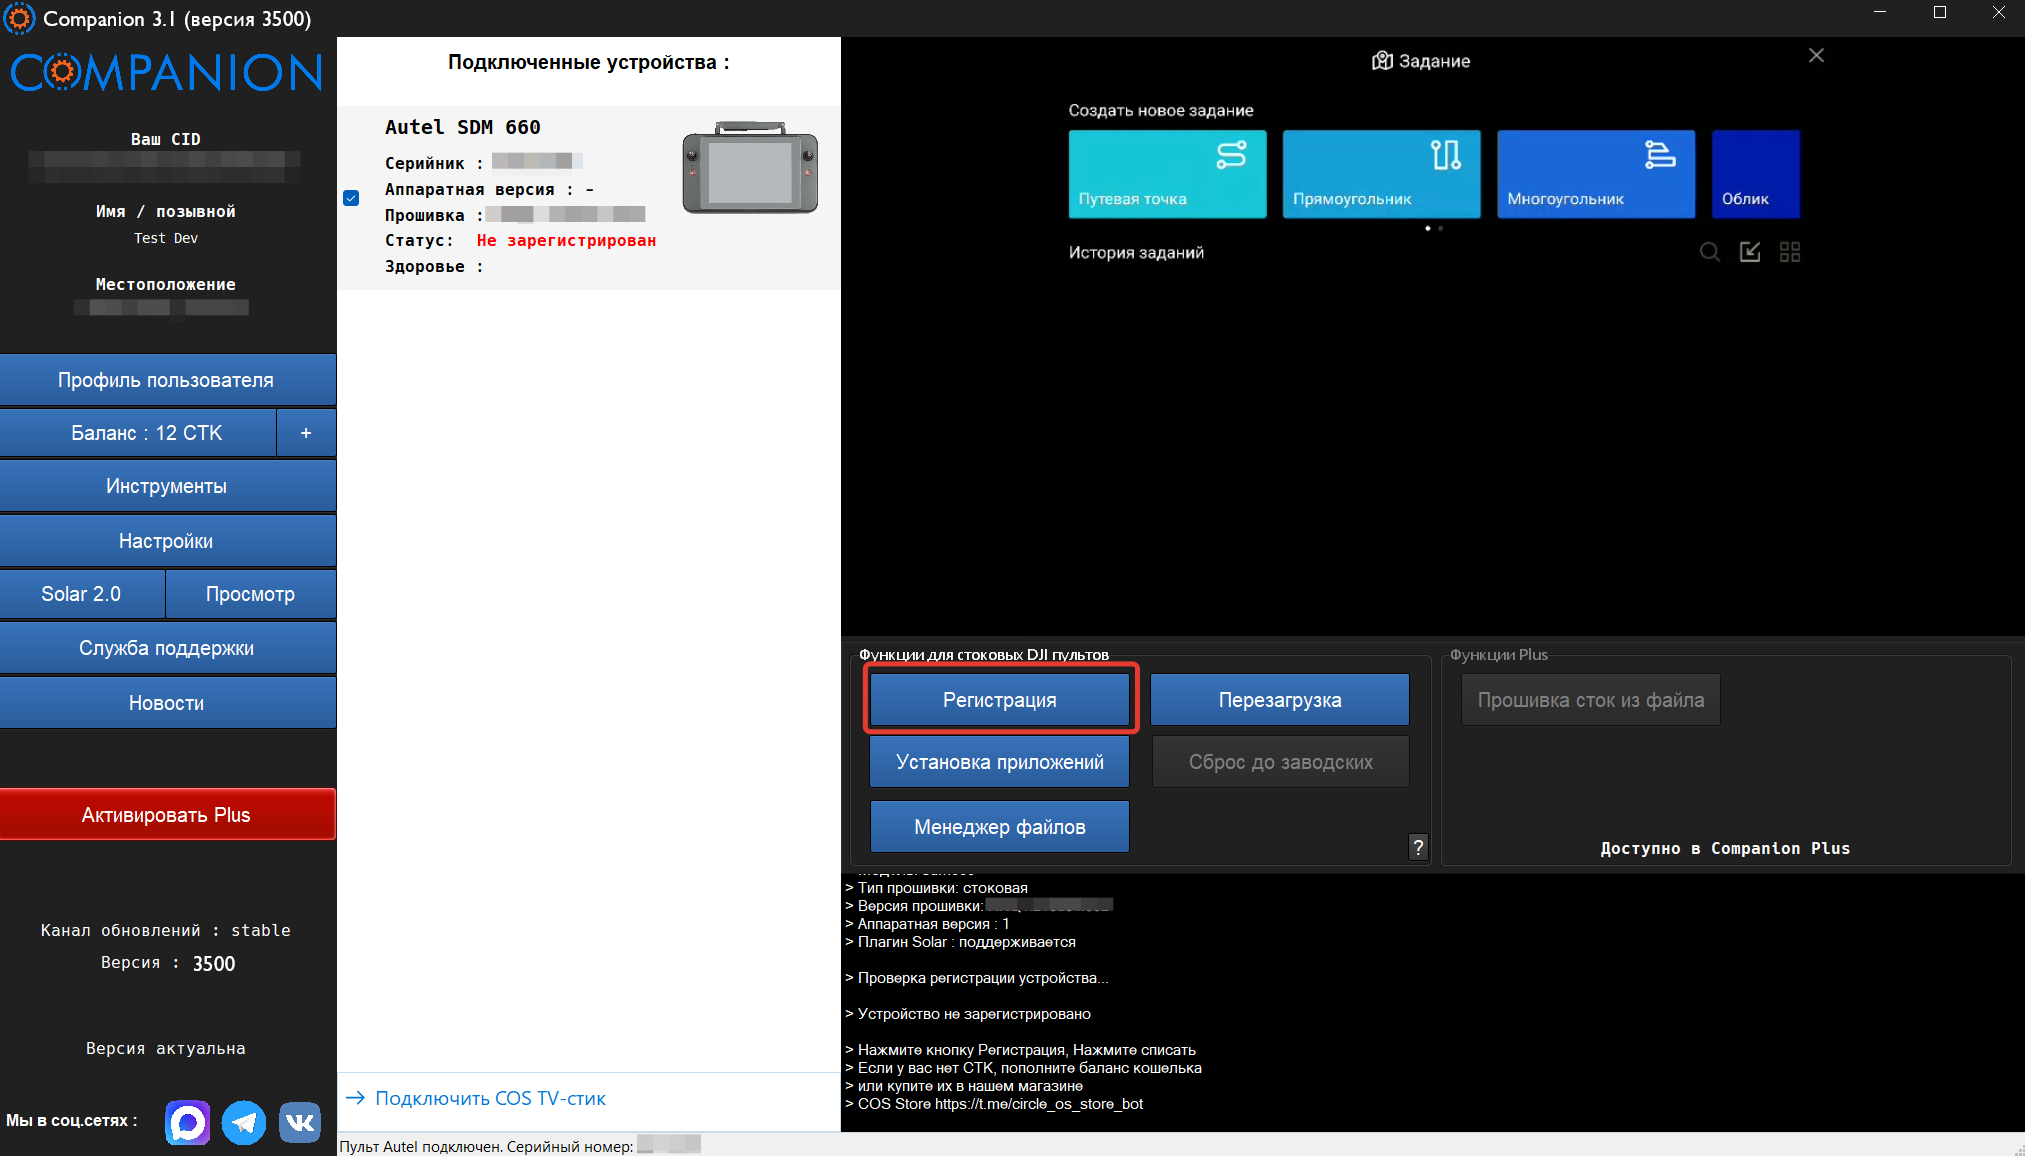The height and width of the screenshot is (1156, 2025).
Task: Create a Прямоугольник mission
Action: coord(1381,174)
